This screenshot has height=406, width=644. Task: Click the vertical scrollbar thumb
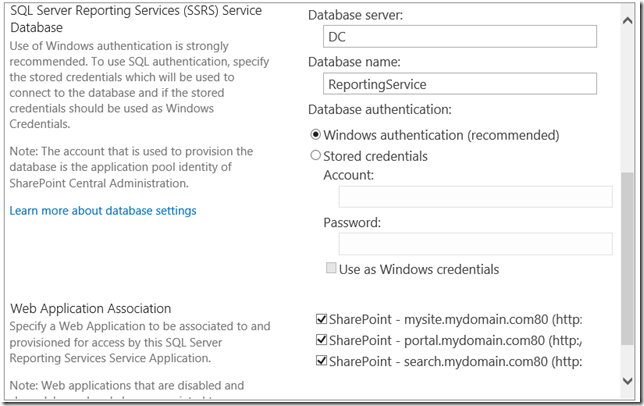628,270
